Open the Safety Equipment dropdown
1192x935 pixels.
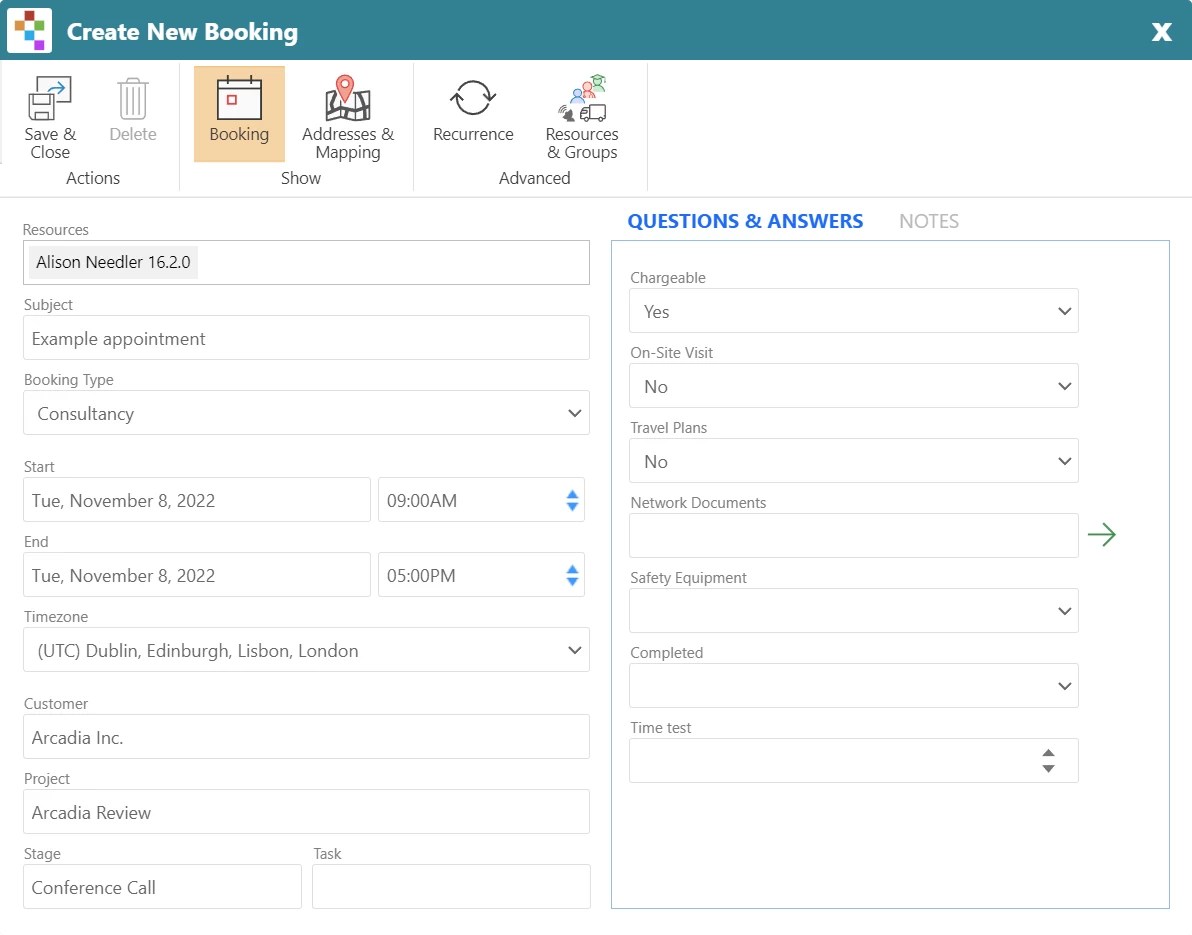[1063, 610]
